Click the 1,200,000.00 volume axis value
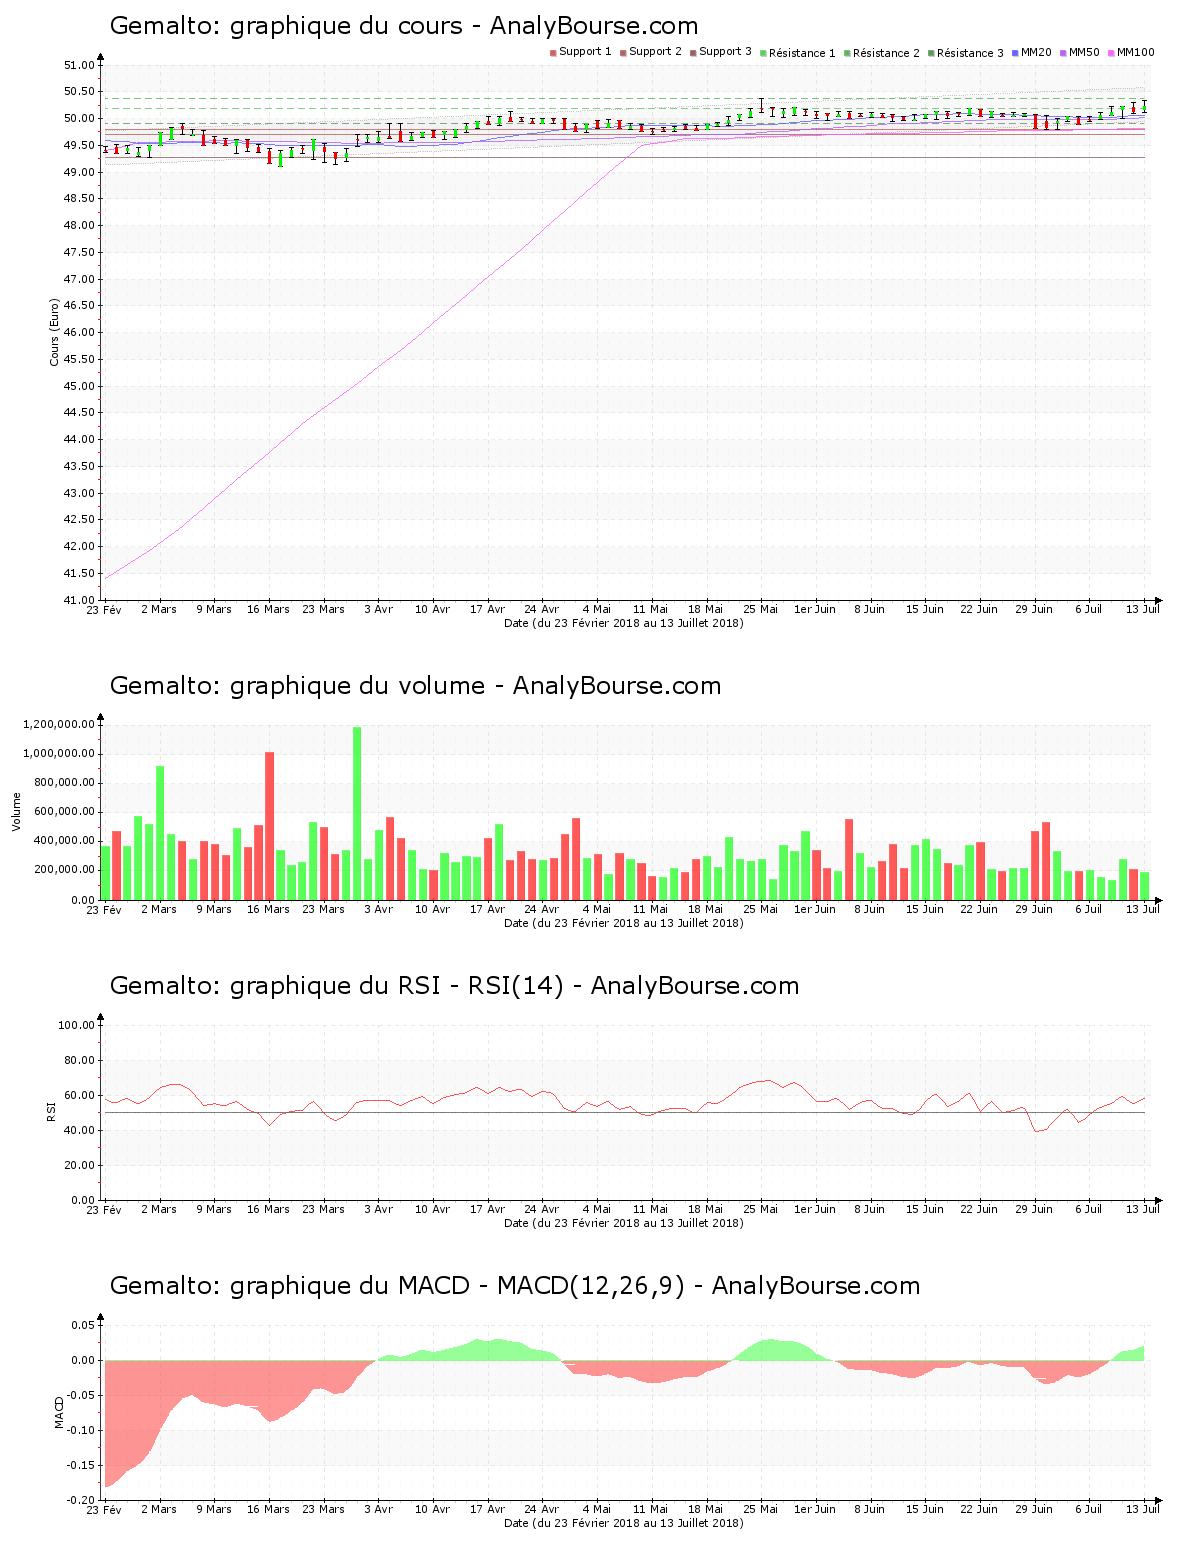Viewport: 1200px width, 1550px height. click(x=58, y=725)
